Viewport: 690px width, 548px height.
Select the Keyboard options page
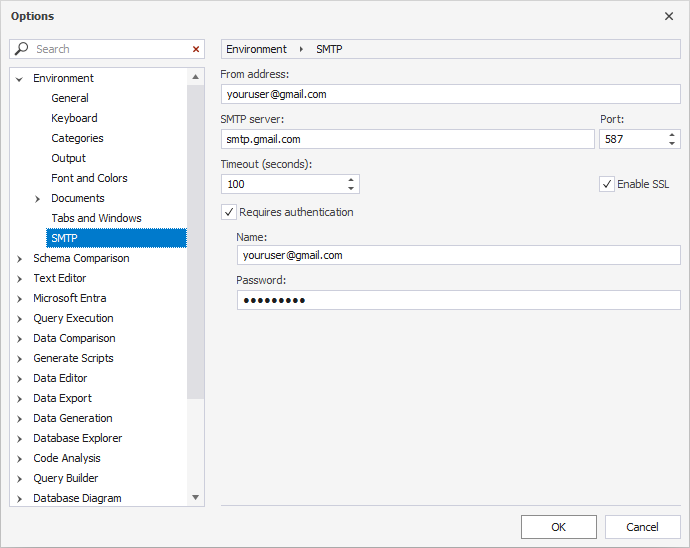click(x=74, y=118)
